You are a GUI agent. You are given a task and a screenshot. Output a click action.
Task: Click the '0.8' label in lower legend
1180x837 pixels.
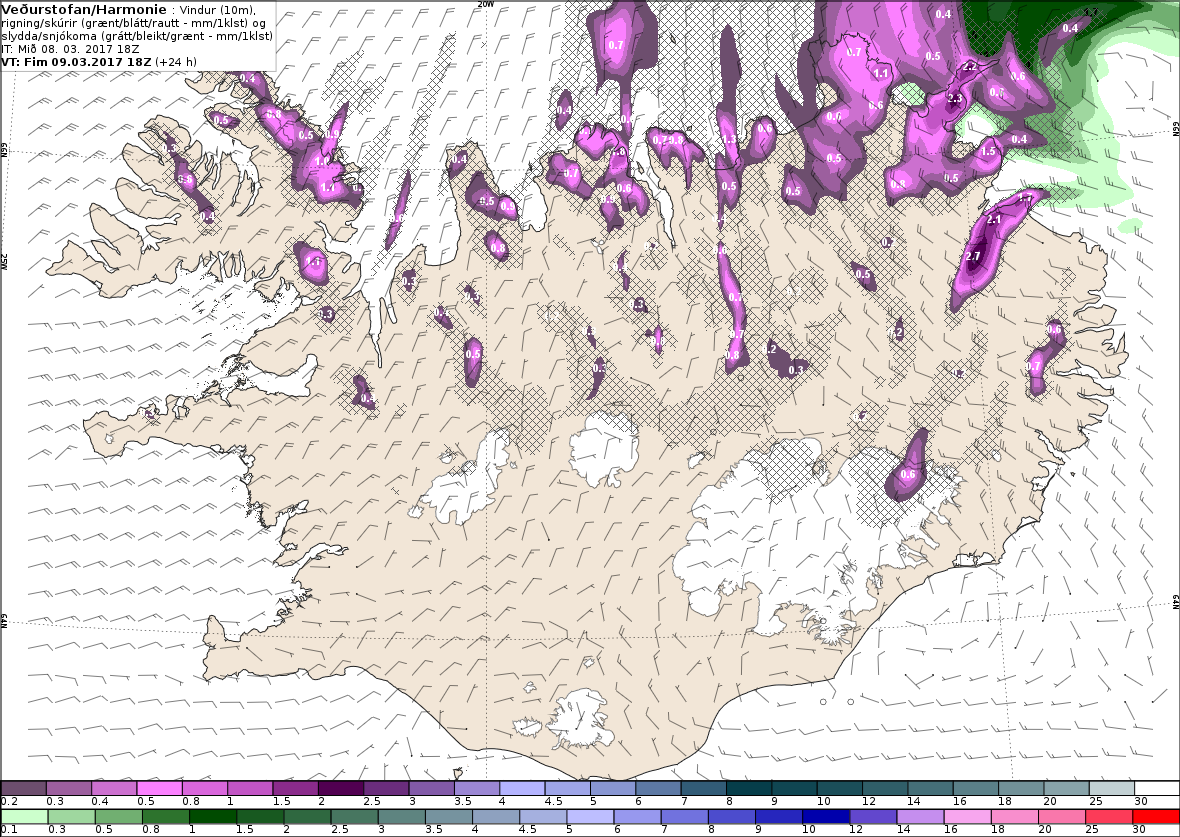[x=150, y=829]
